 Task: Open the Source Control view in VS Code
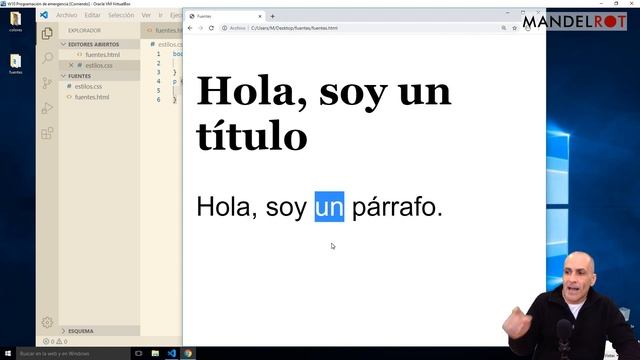click(x=47, y=83)
